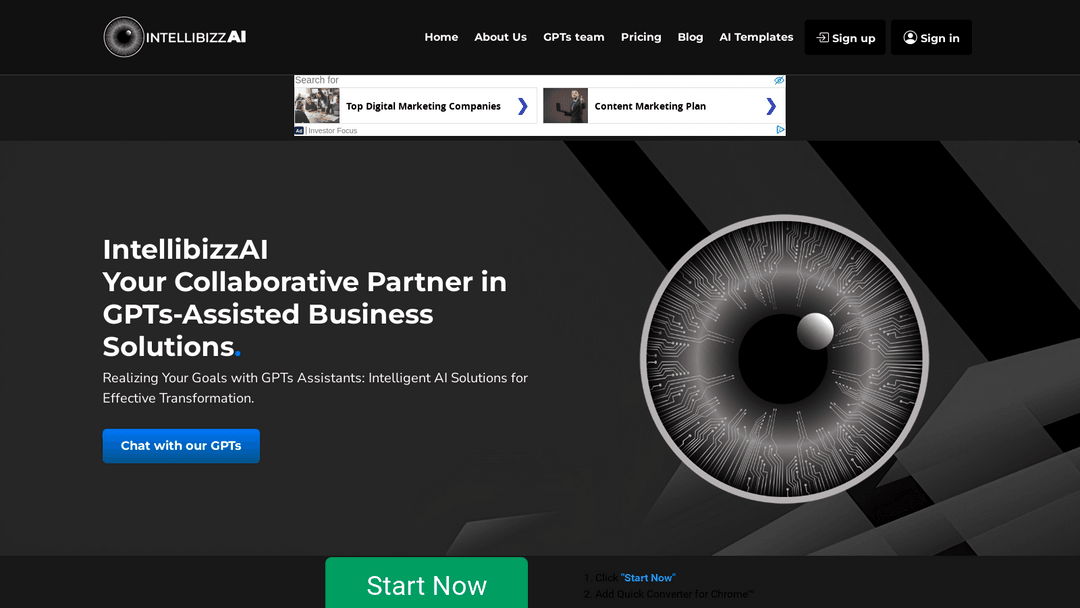View the Pricing page

point(641,37)
